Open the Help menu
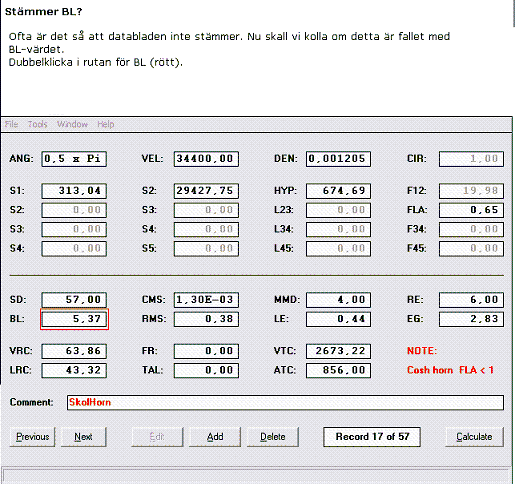Viewport: 515px width, 484px height. 106,124
